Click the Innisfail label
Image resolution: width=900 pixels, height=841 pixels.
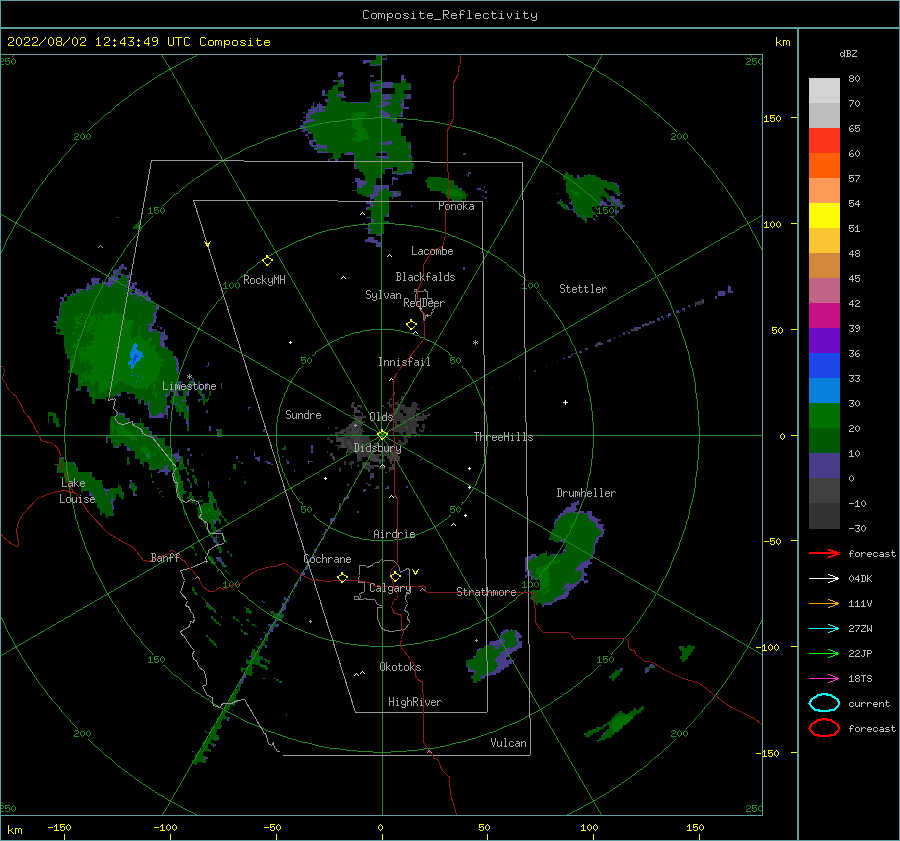[404, 362]
